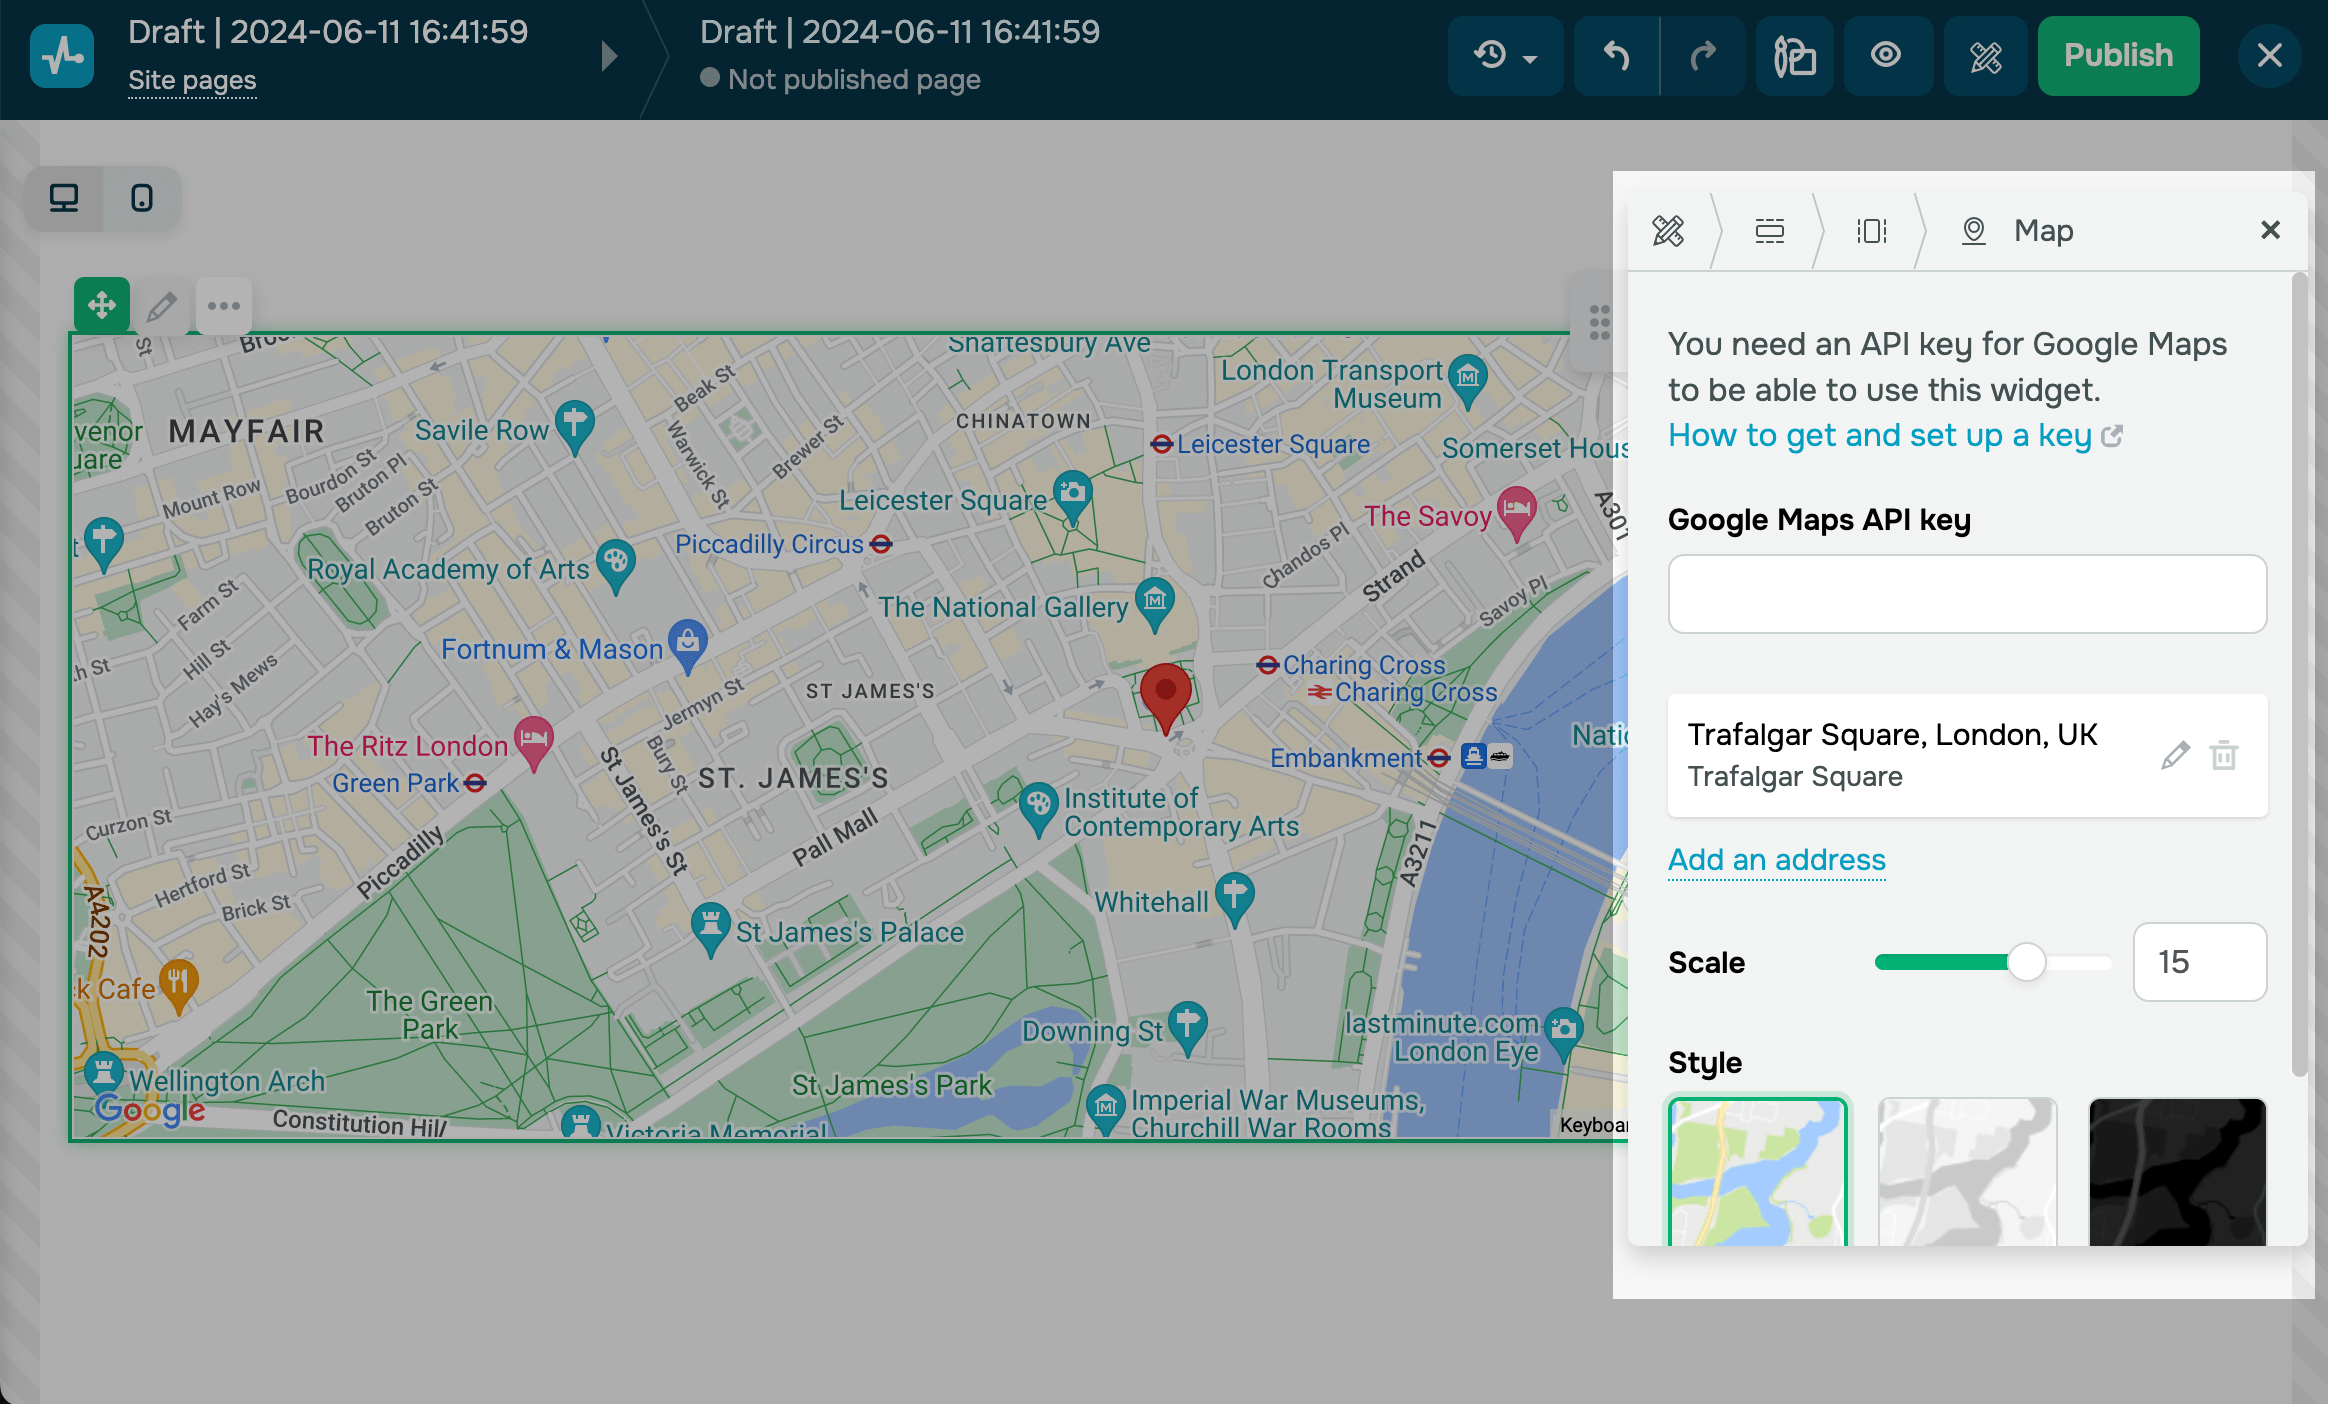
Task: Delete the Trafalgar Square address
Action: pyautogui.click(x=2224, y=755)
